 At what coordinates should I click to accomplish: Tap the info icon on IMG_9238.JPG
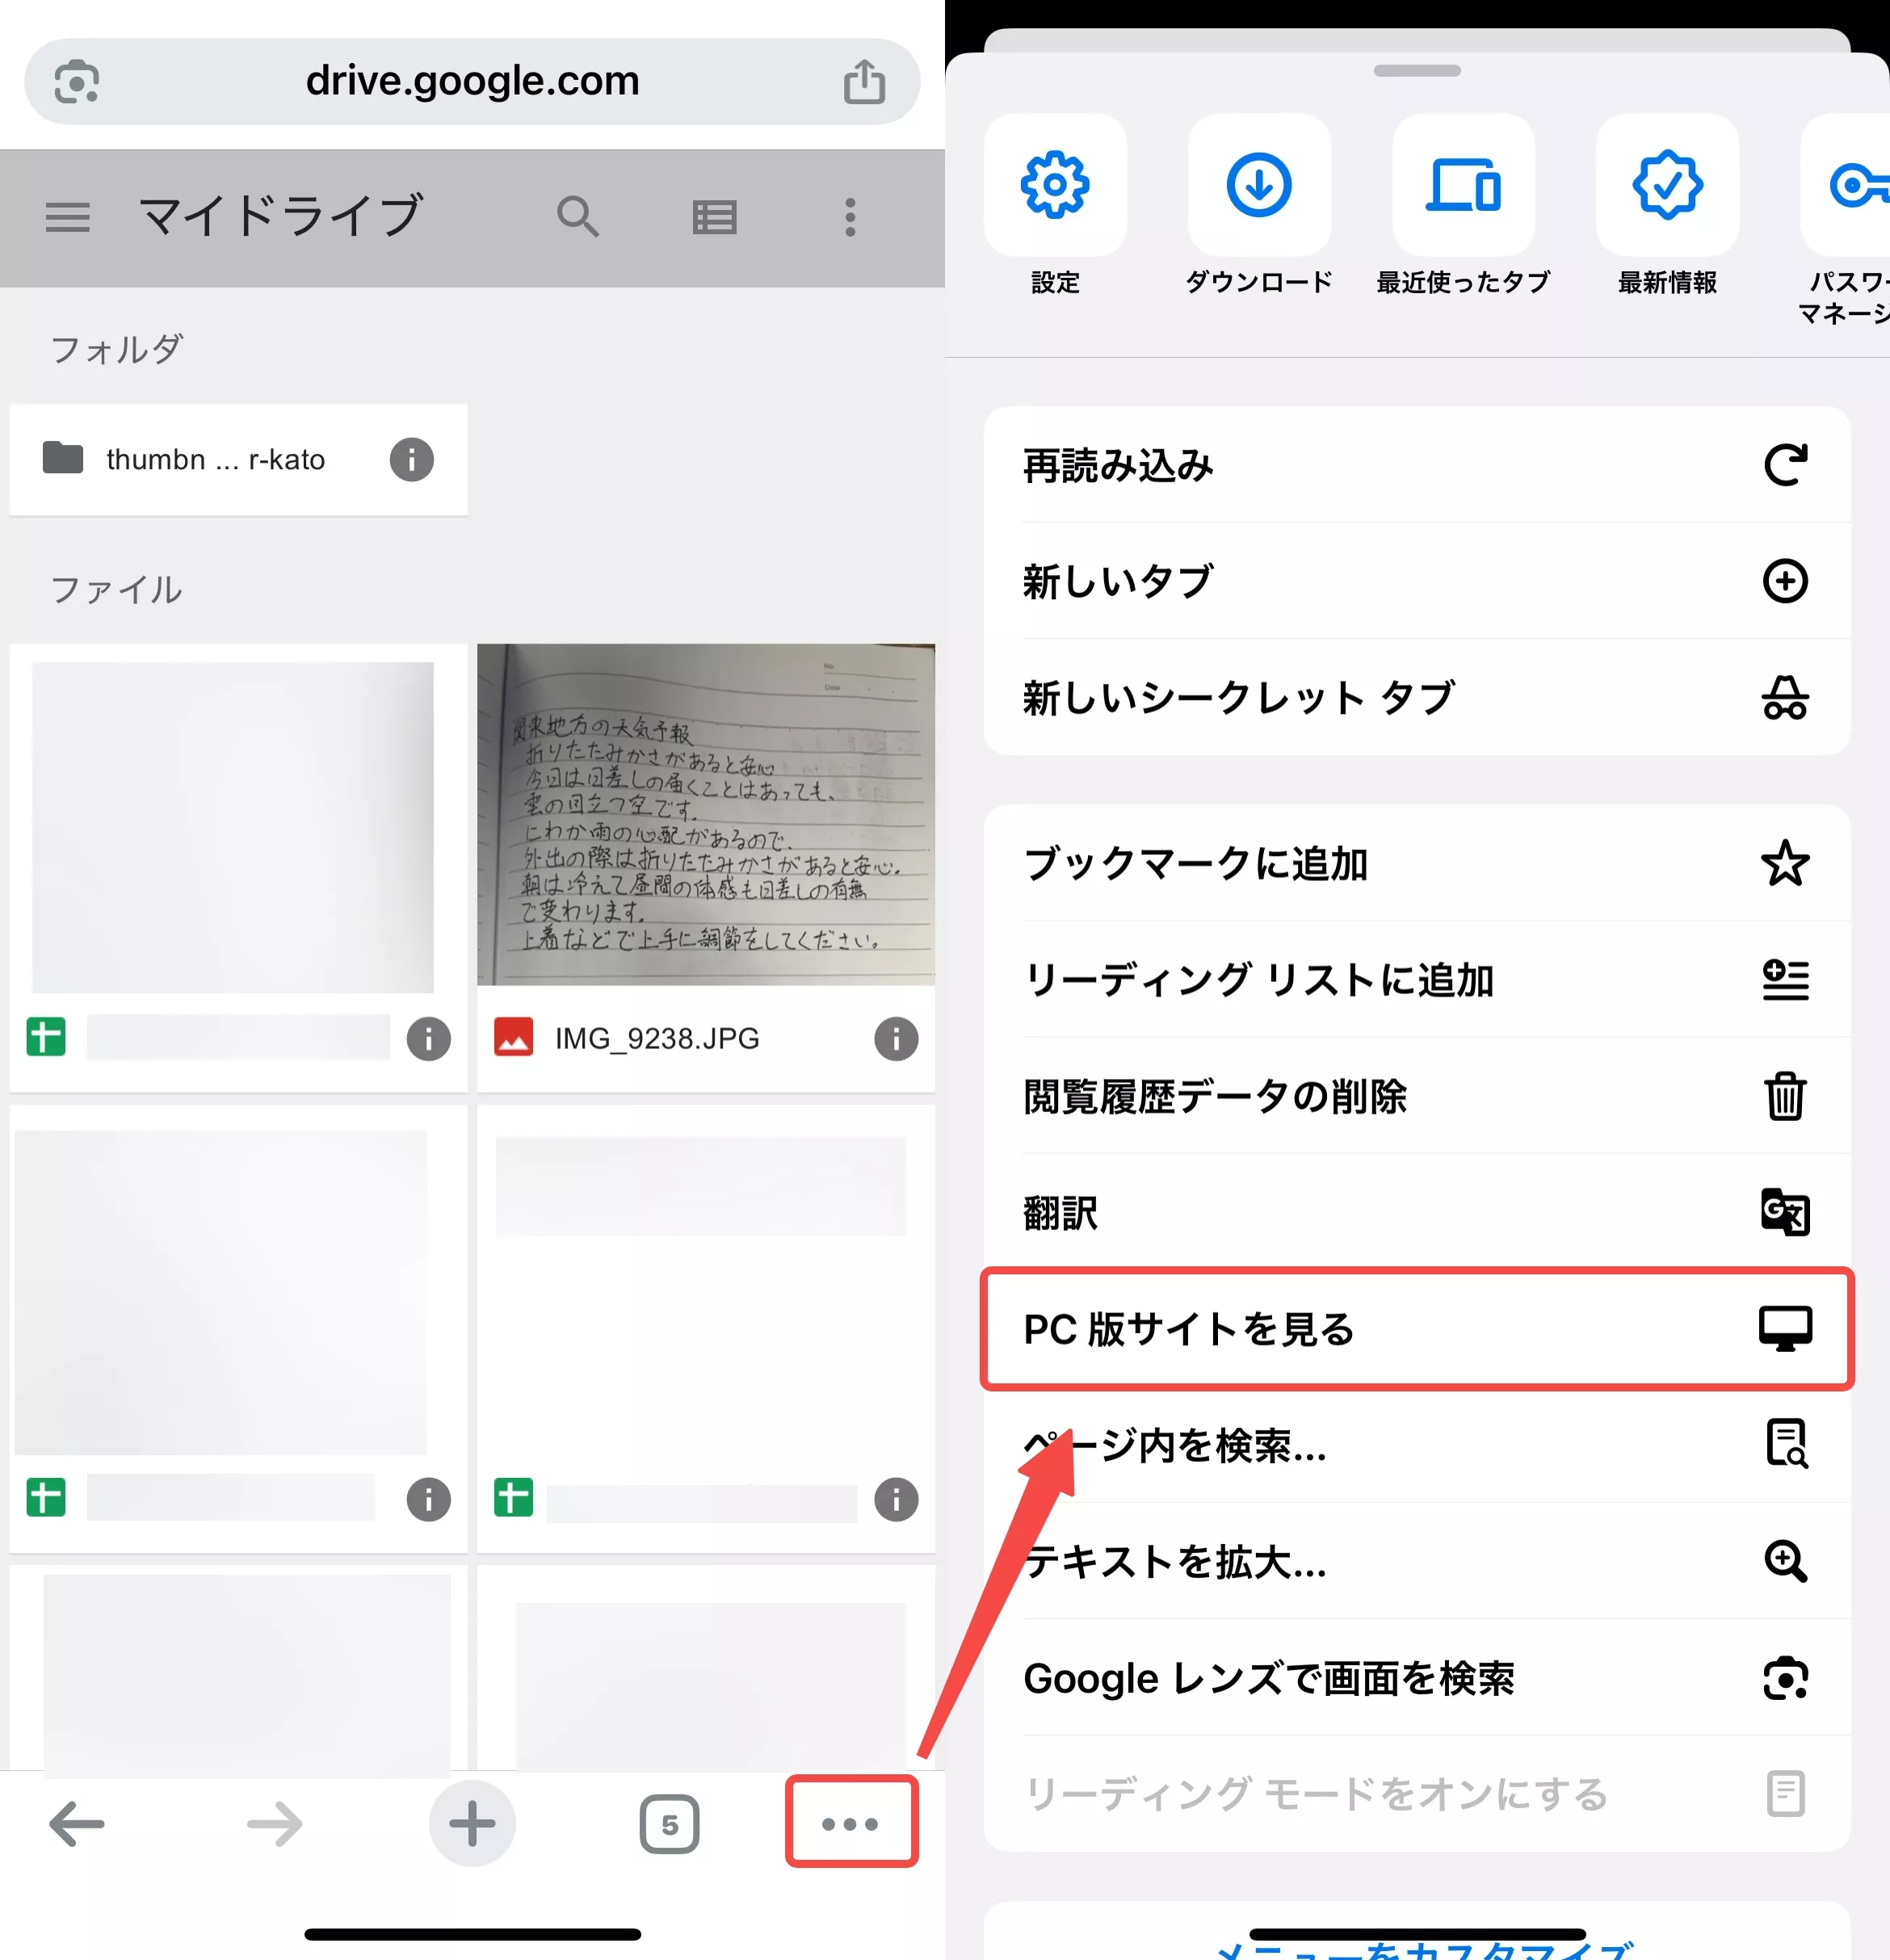[x=895, y=1038]
